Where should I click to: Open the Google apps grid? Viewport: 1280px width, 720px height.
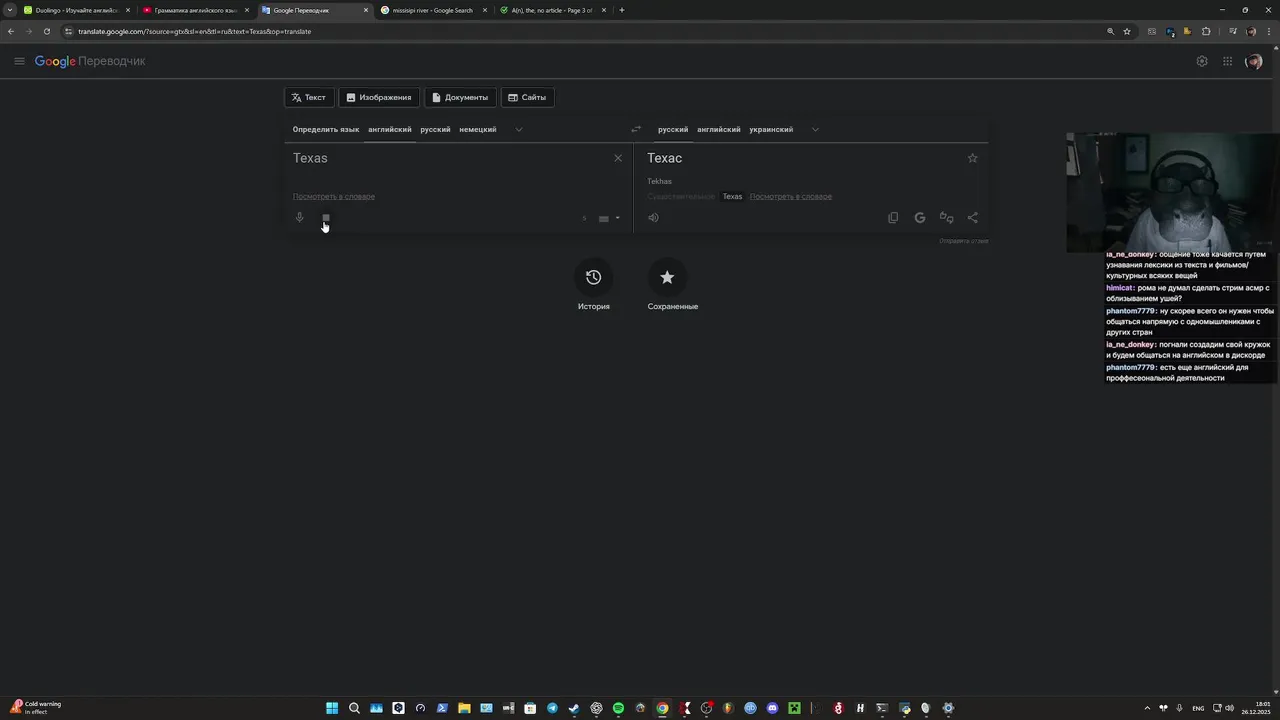[x=1227, y=61]
